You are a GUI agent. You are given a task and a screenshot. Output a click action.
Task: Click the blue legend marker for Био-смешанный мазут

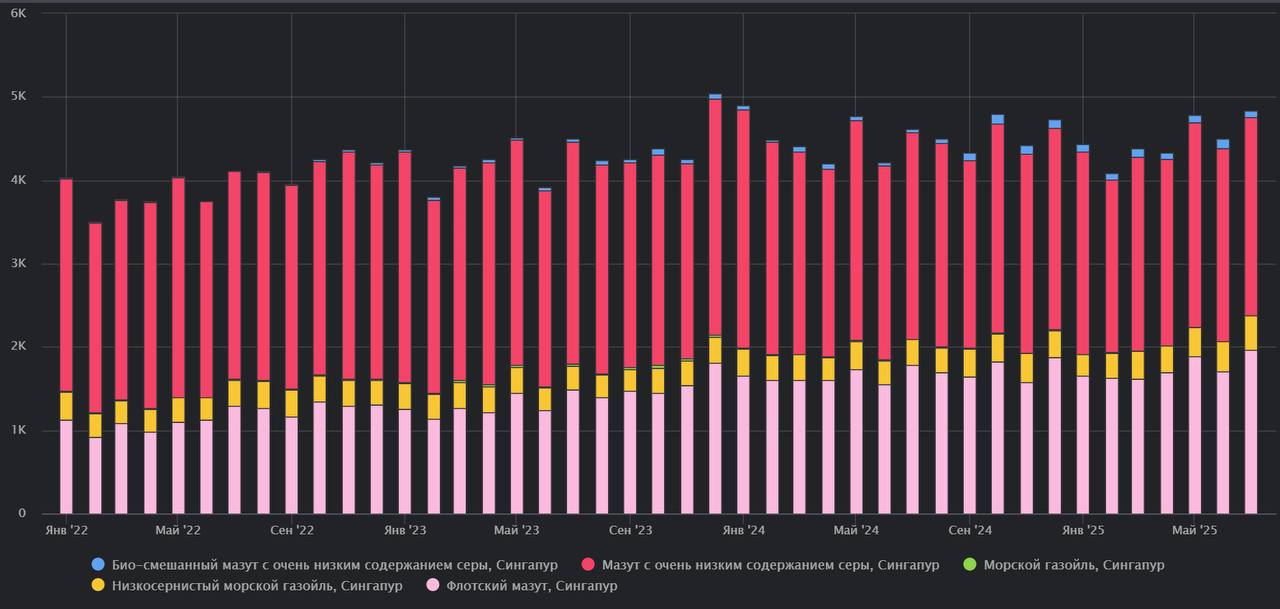(97, 565)
